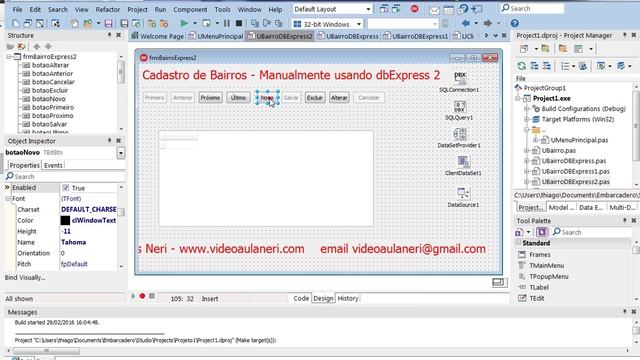The width and height of the screenshot is (640, 360).
Task: Open the Object Inspector component selector dropdown
Action: [121, 153]
